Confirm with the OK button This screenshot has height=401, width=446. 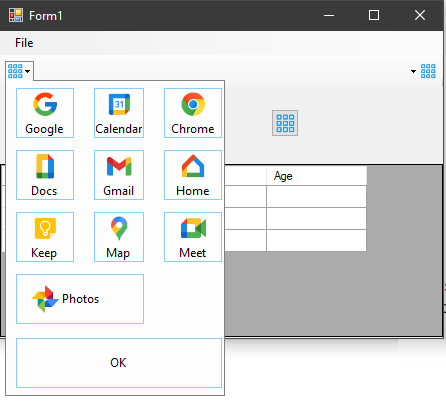[x=119, y=363]
